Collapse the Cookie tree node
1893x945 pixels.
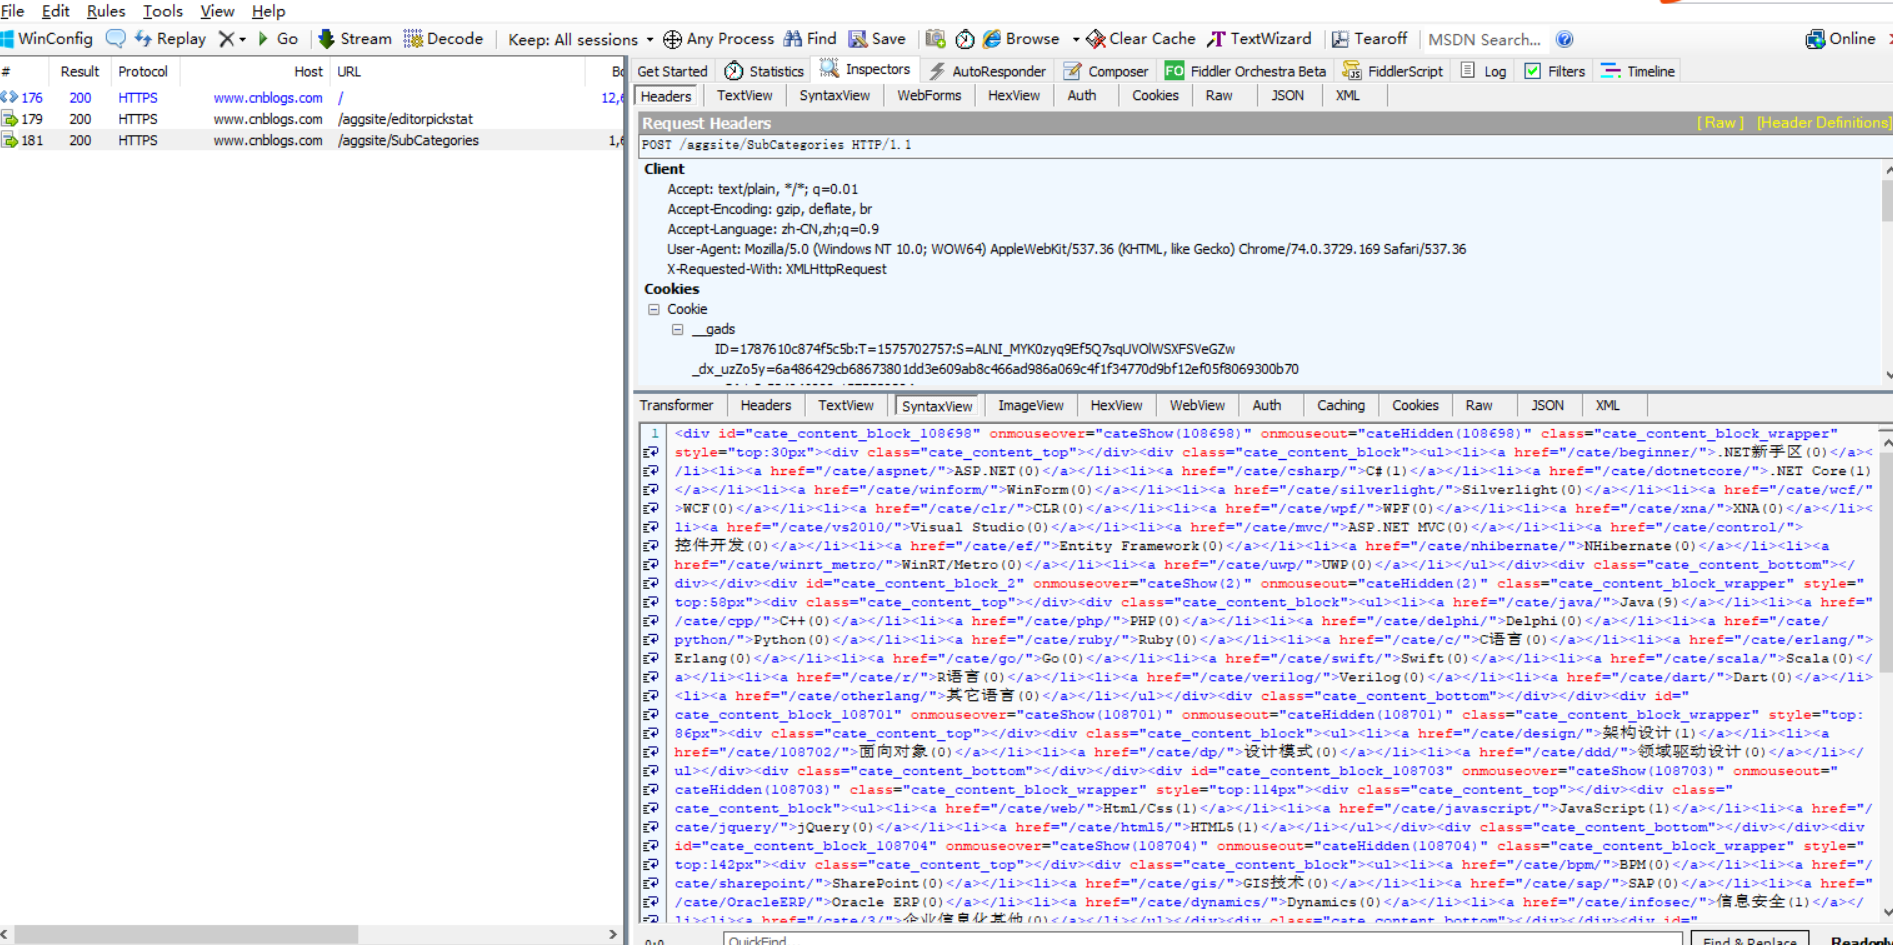[x=654, y=309]
